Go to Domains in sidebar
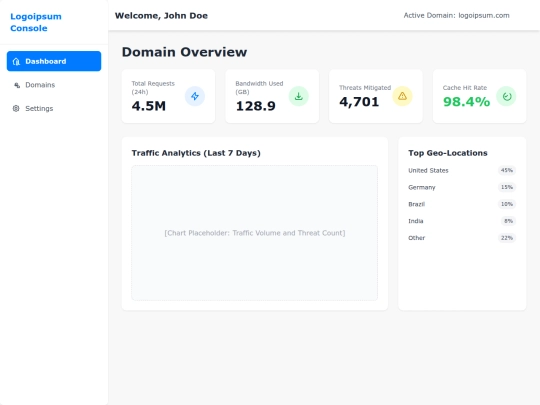Image resolution: width=540 pixels, height=405 pixels. pos(54,85)
